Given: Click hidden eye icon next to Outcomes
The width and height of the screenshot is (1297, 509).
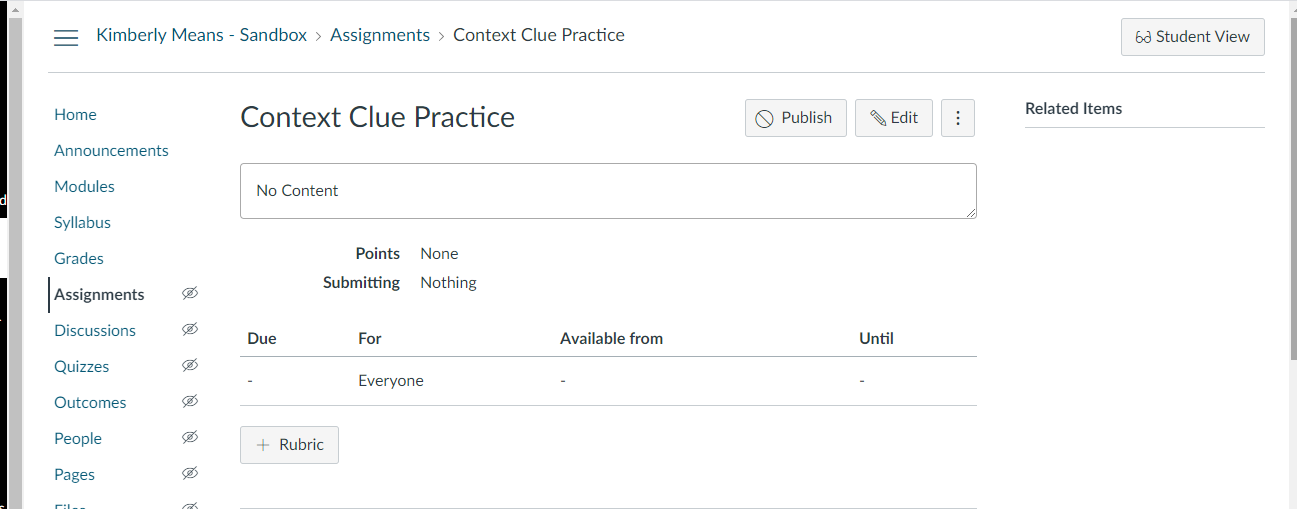Looking at the screenshot, I should (190, 401).
